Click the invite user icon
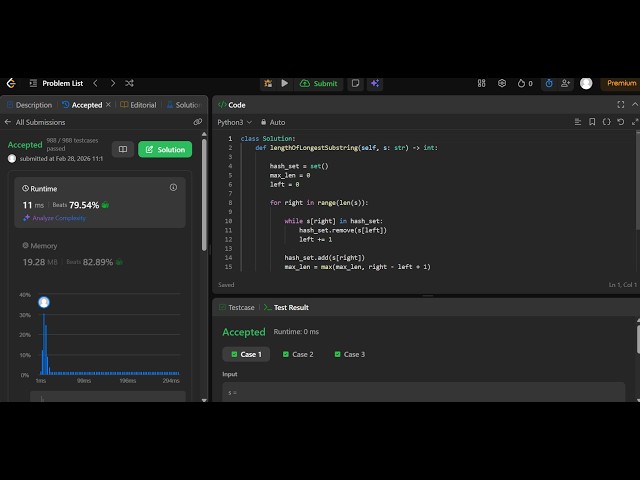Screen dimensions: 640x480 [565, 83]
